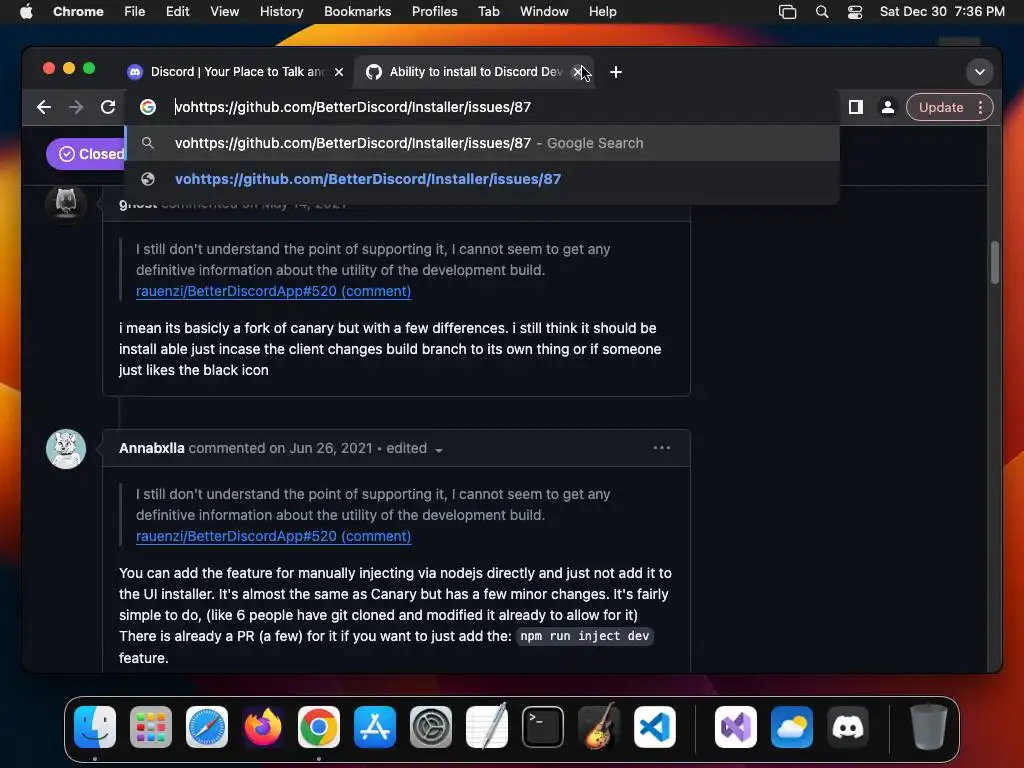This screenshot has height=768, width=1024.
Task: Open the Annabxlla username link
Action: (x=152, y=448)
